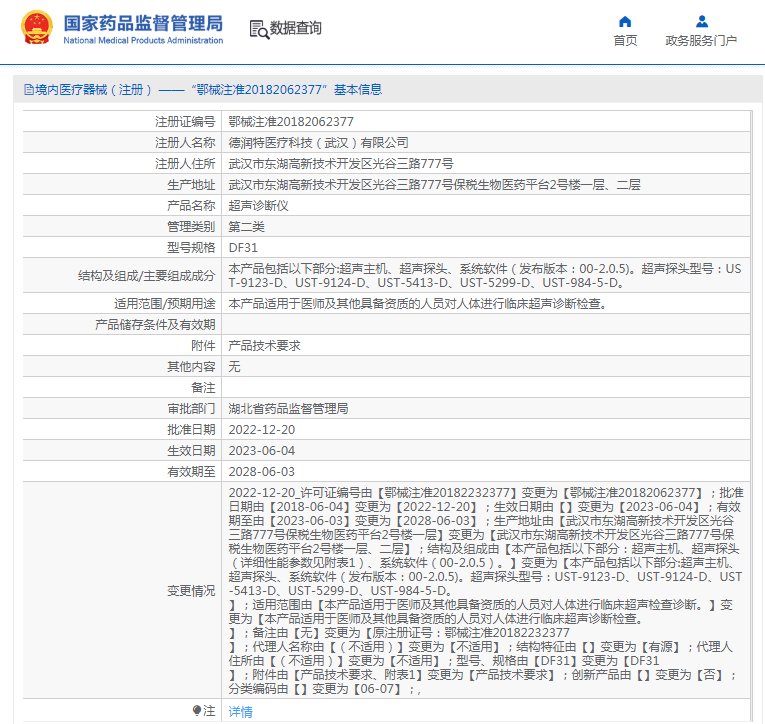Click model specification value DF31
This screenshot has height=724, width=765.
click(x=243, y=247)
